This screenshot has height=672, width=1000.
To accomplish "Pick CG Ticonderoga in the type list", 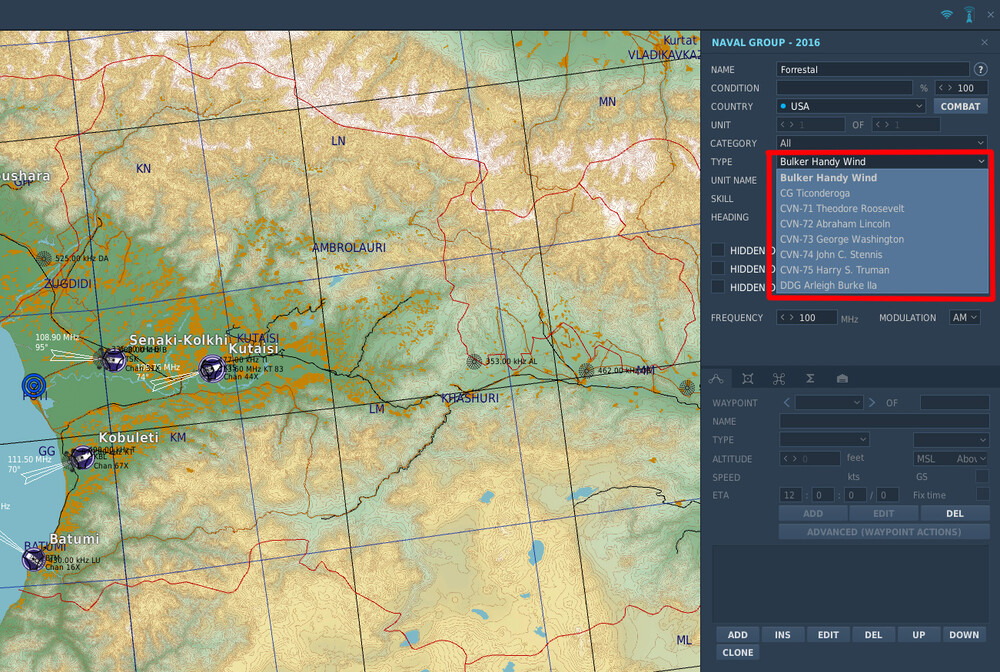I will 815,193.
